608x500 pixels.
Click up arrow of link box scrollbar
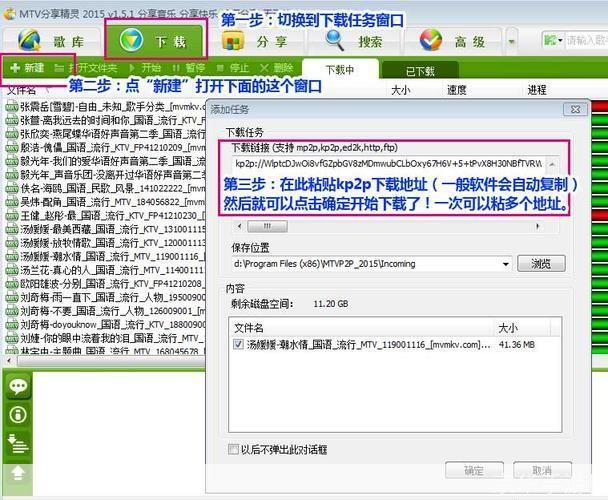coord(552,164)
